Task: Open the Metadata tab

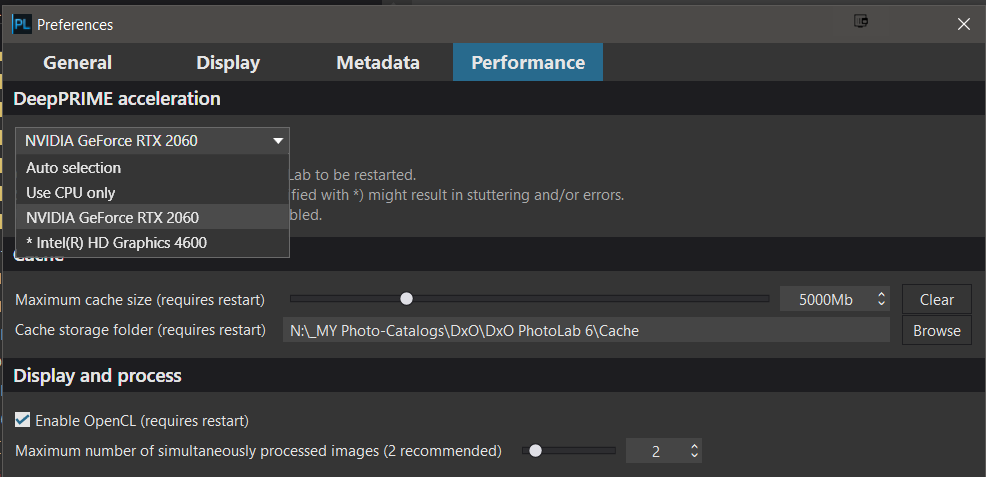Action: point(377,62)
